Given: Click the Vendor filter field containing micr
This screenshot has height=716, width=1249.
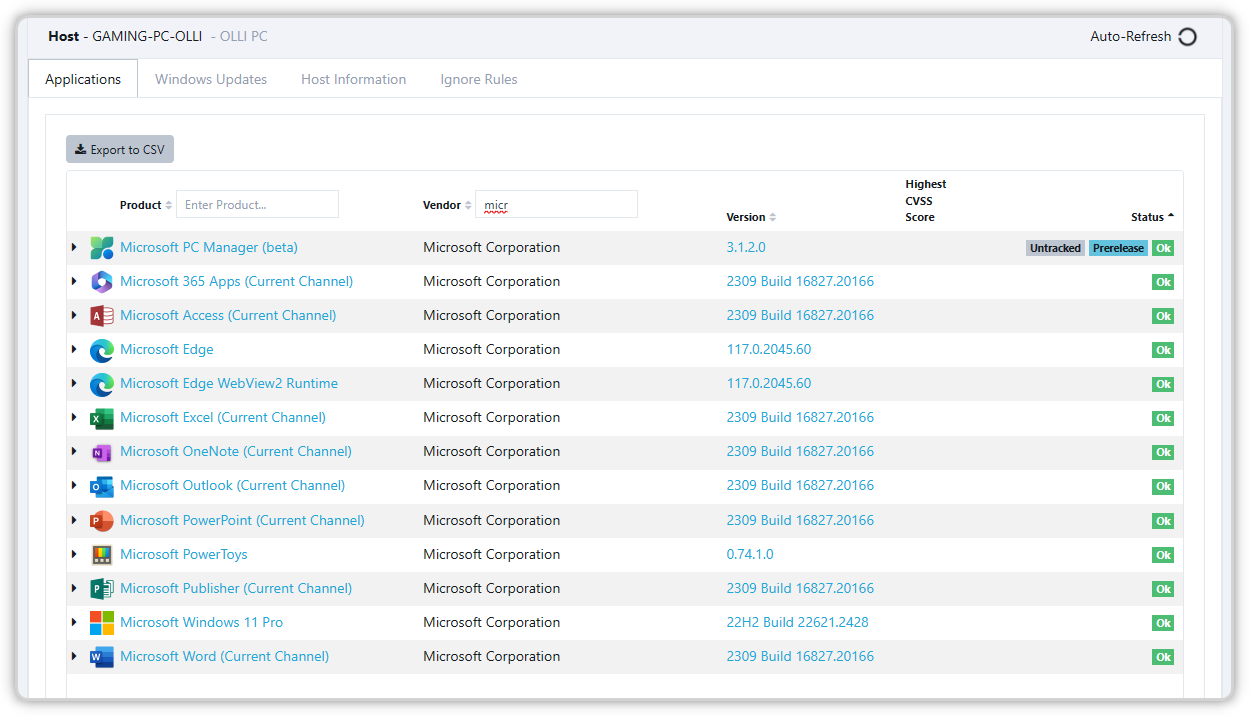Looking at the screenshot, I should (x=556, y=204).
